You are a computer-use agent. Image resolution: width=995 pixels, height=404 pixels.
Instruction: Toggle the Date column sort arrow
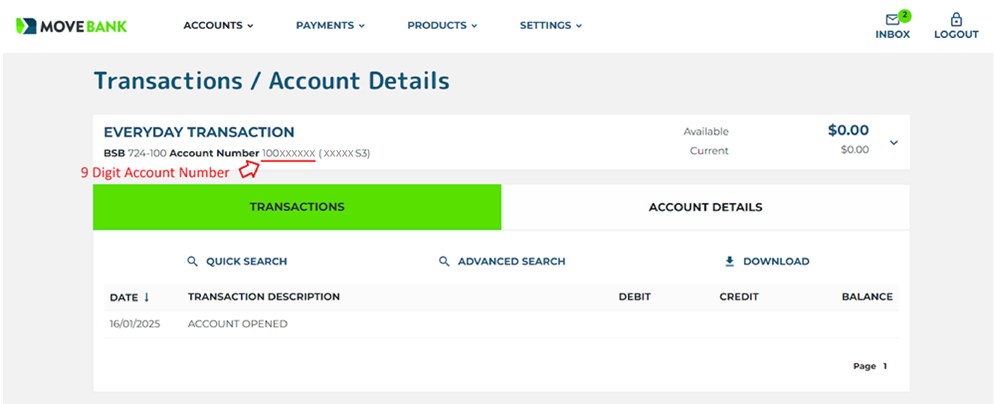[147, 297]
